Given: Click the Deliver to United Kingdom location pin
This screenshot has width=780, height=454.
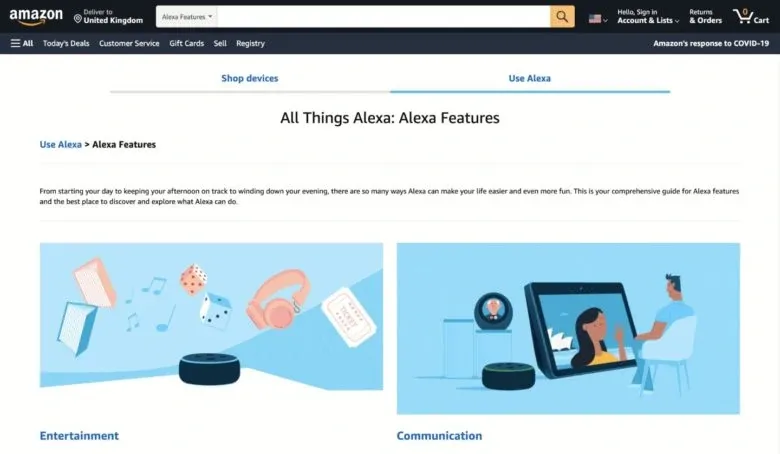Looking at the screenshot, I should (78, 19).
